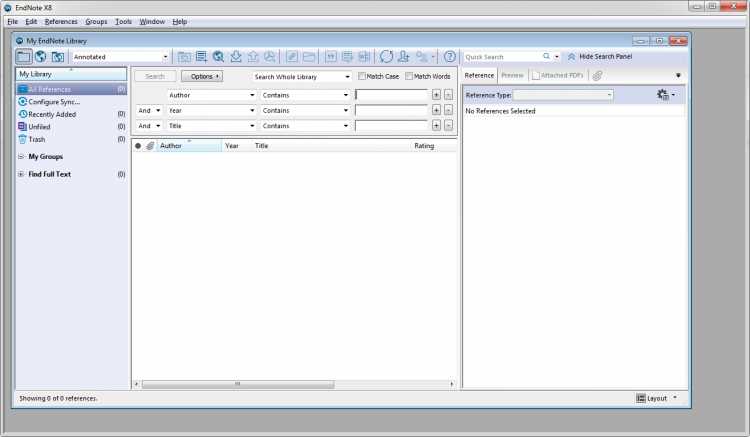
Task: Expand the Find Full Text group
Action: (21, 174)
